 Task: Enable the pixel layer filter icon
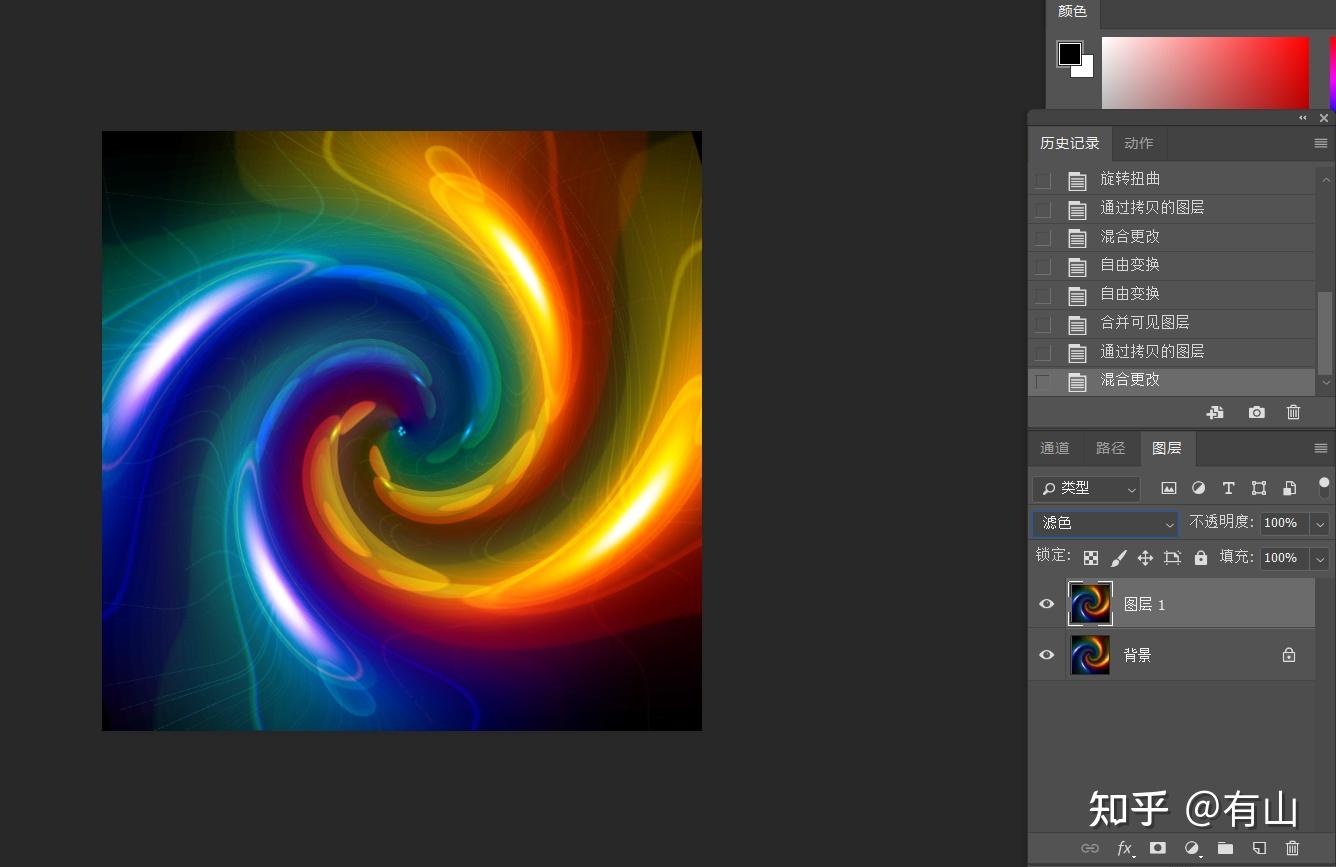(1168, 488)
